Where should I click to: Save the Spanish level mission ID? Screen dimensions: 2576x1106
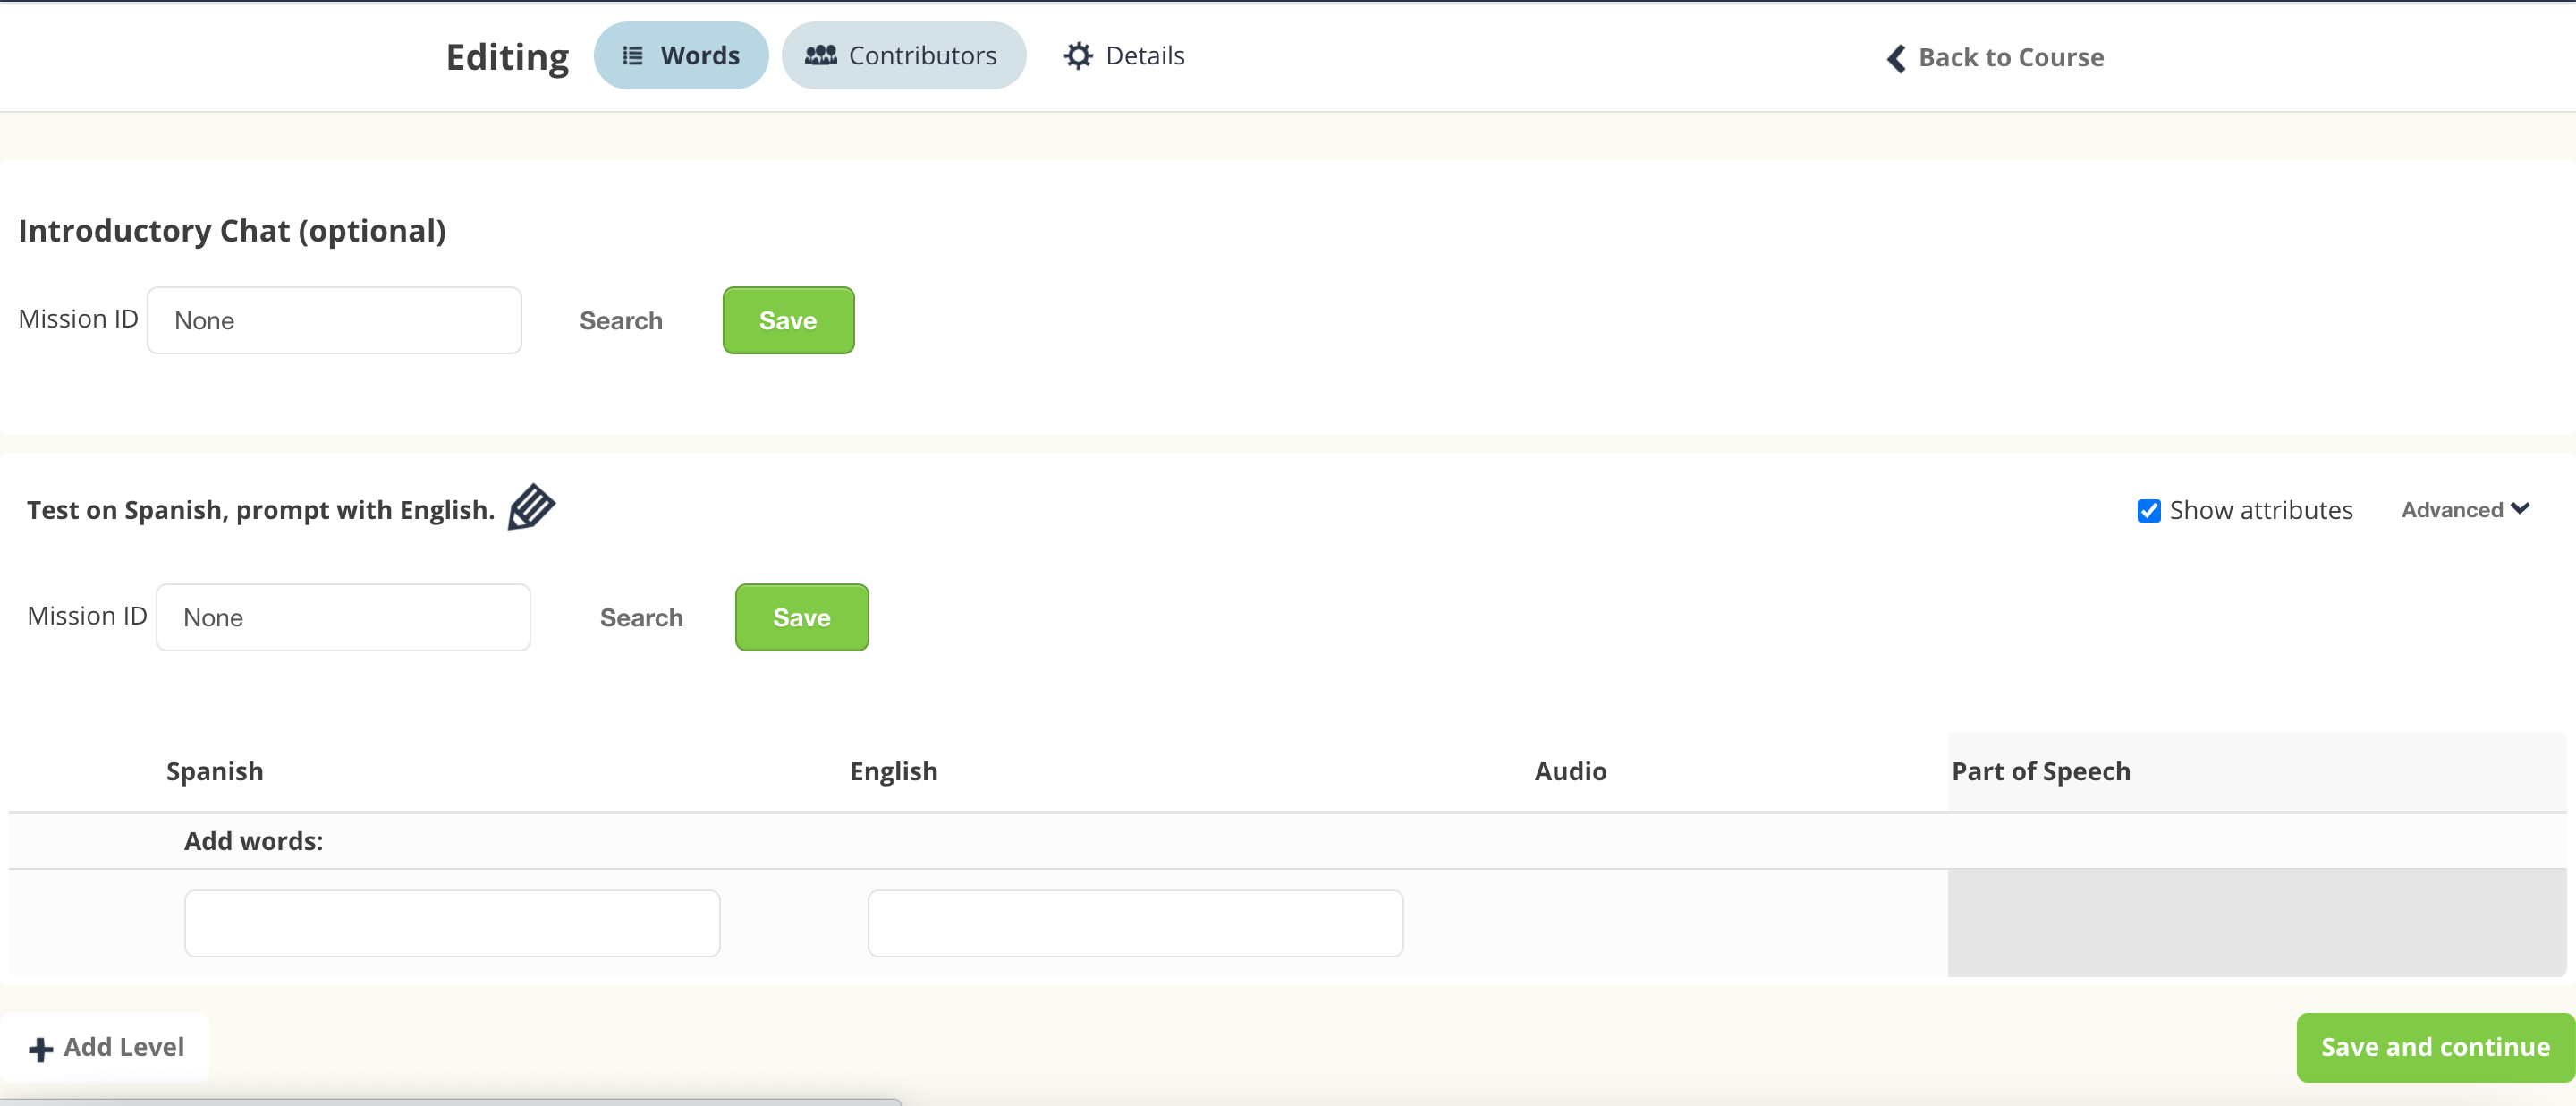[801, 618]
